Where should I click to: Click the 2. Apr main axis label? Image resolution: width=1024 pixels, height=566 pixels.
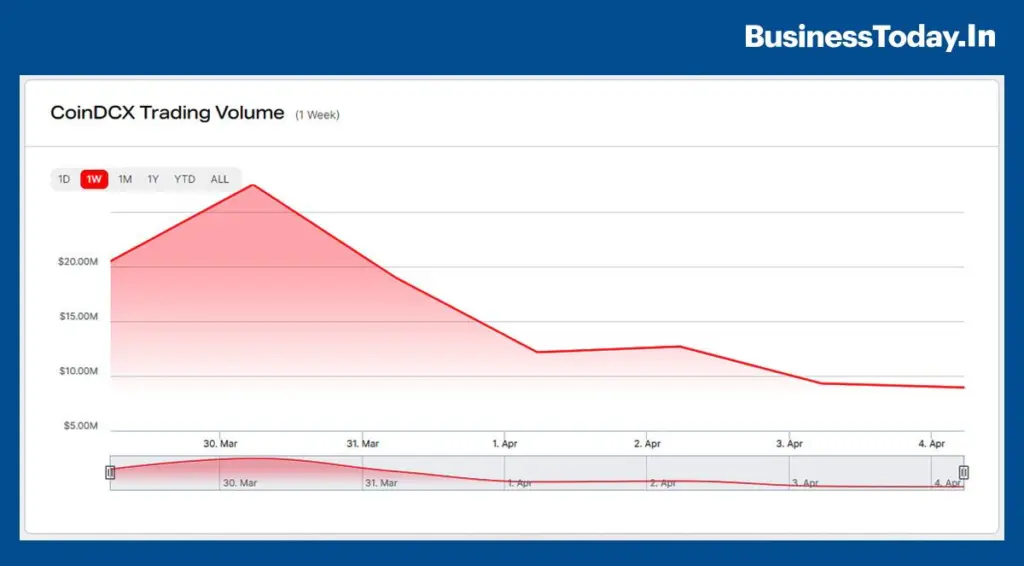tap(647, 444)
